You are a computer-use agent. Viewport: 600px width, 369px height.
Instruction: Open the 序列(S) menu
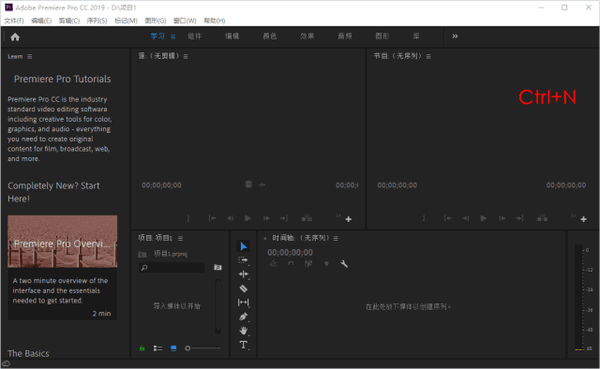[97, 21]
